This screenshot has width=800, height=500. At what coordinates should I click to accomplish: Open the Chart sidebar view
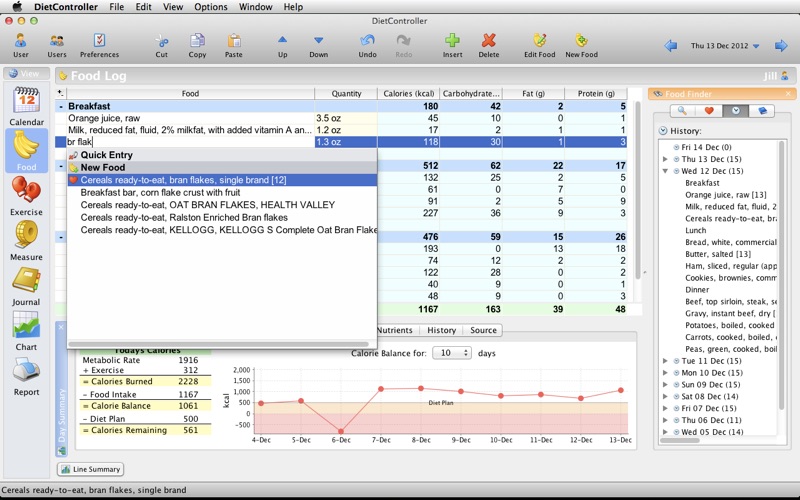(27, 331)
